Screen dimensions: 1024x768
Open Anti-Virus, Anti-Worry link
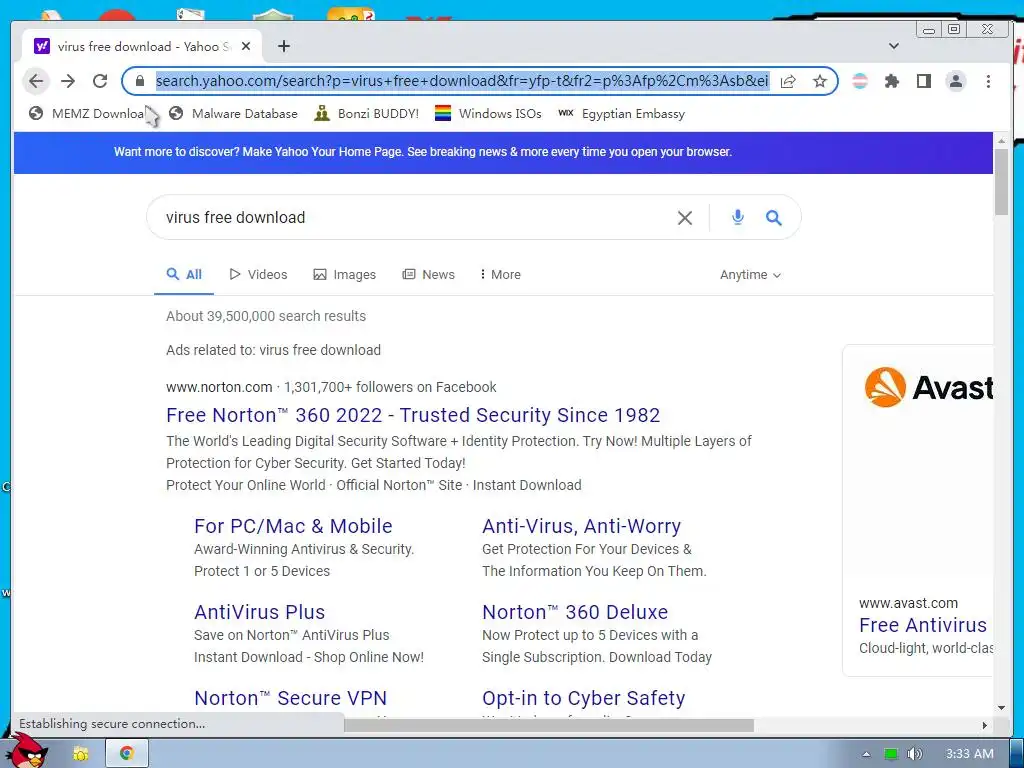click(581, 526)
